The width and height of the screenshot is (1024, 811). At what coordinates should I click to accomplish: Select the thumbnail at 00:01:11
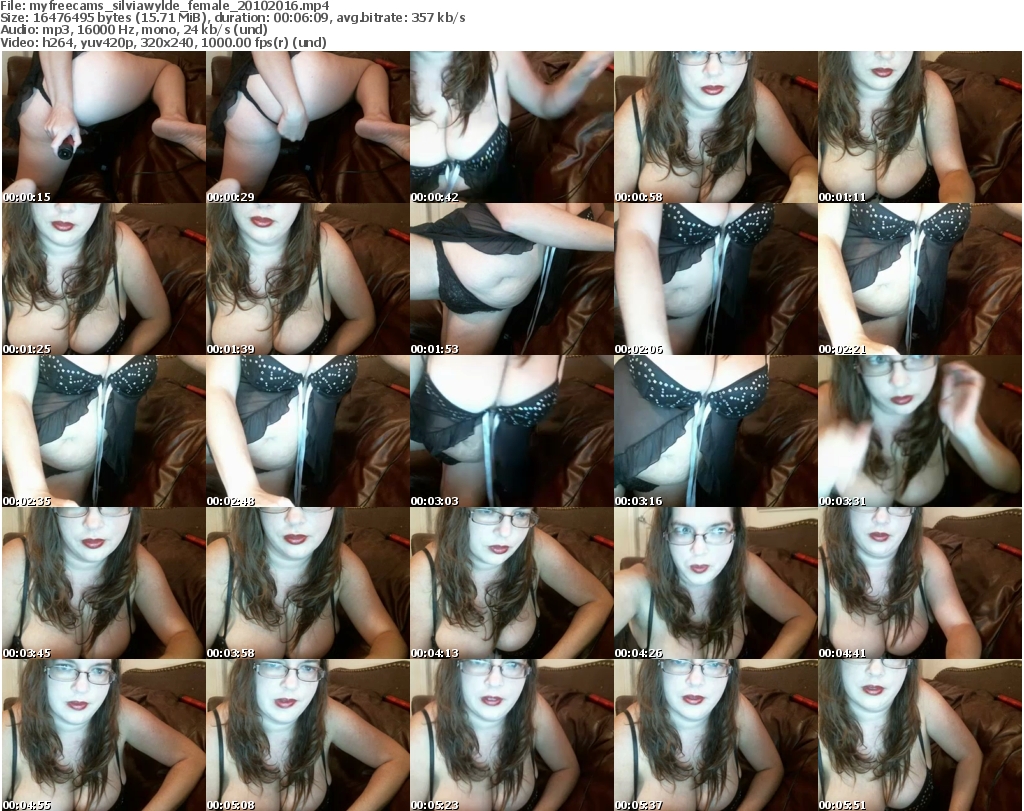click(920, 127)
